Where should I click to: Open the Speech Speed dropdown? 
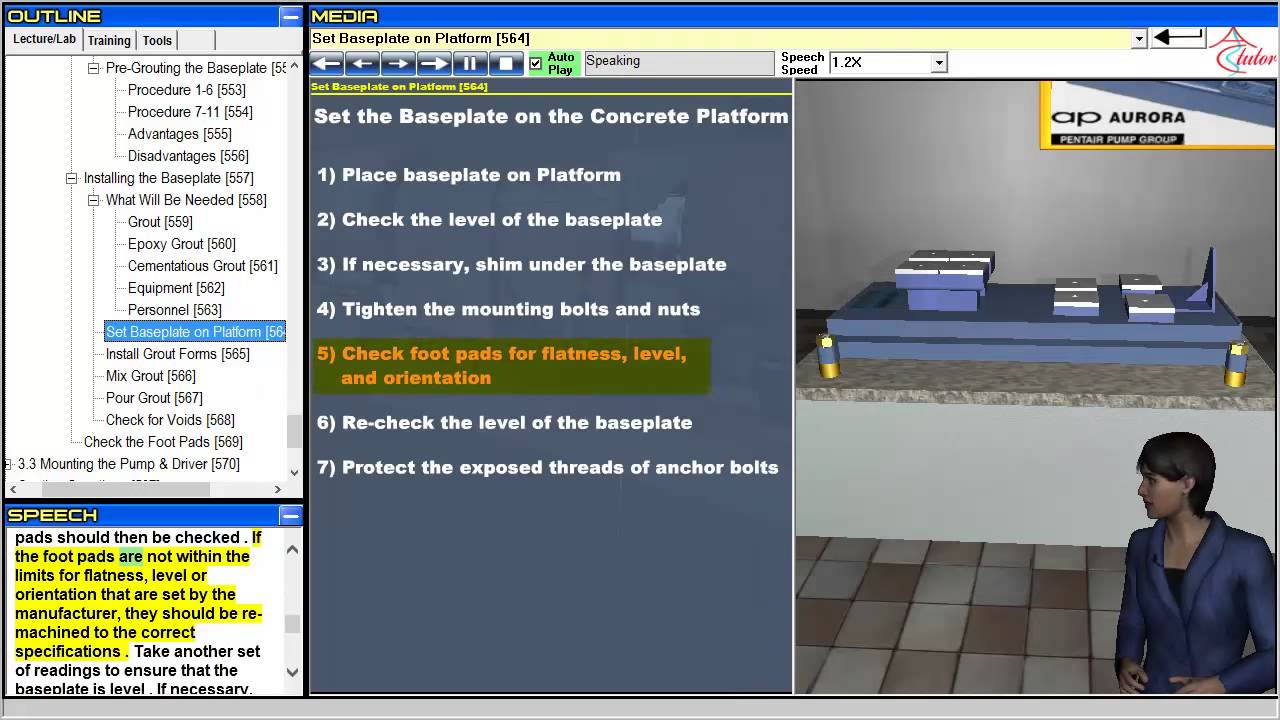tap(938, 63)
